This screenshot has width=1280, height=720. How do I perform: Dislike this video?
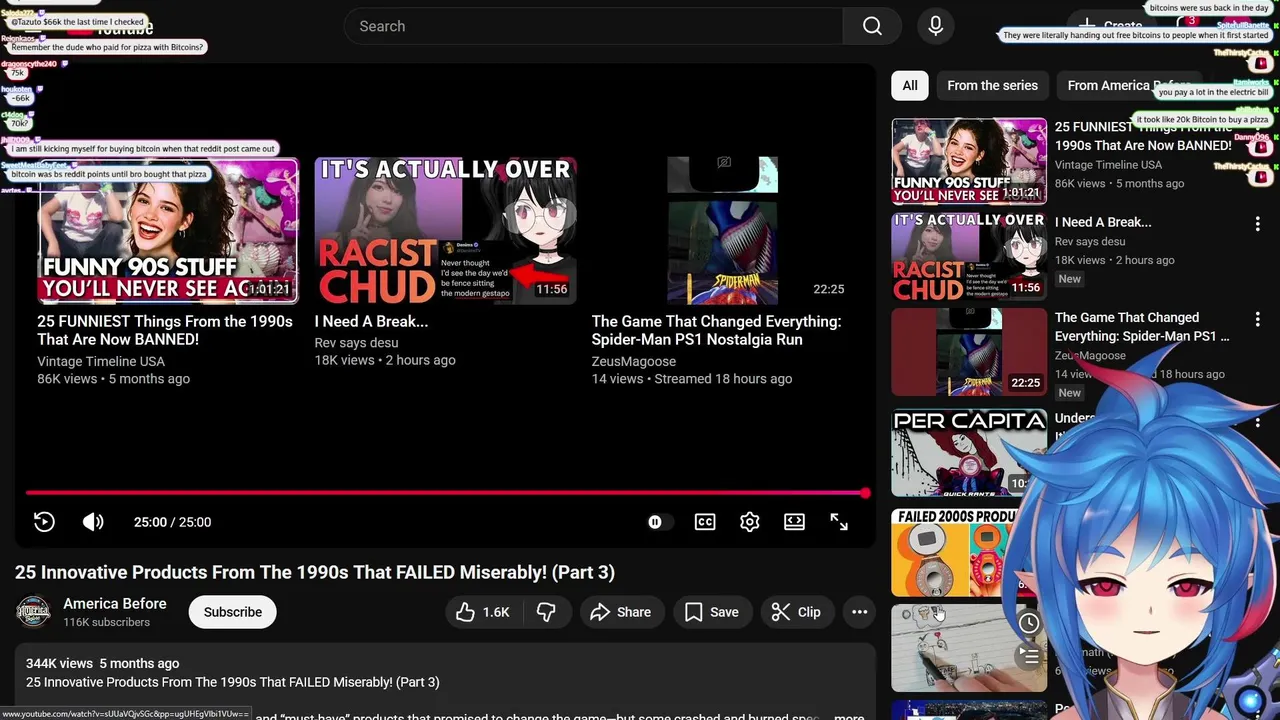pyautogui.click(x=546, y=612)
